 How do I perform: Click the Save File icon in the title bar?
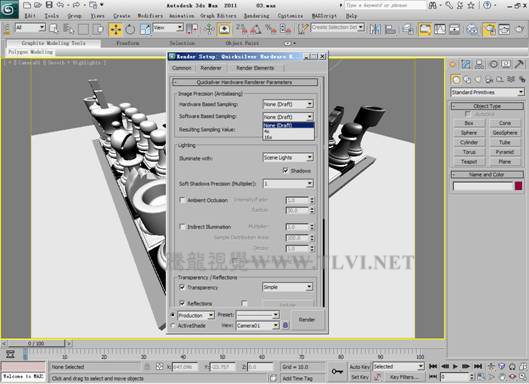click(x=49, y=5)
